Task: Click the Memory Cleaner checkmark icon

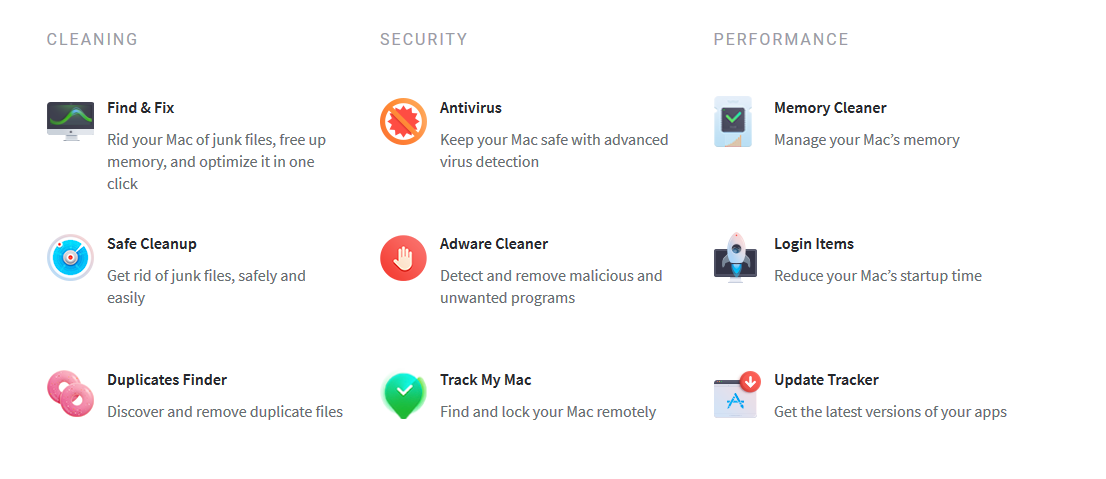Action: [x=733, y=122]
